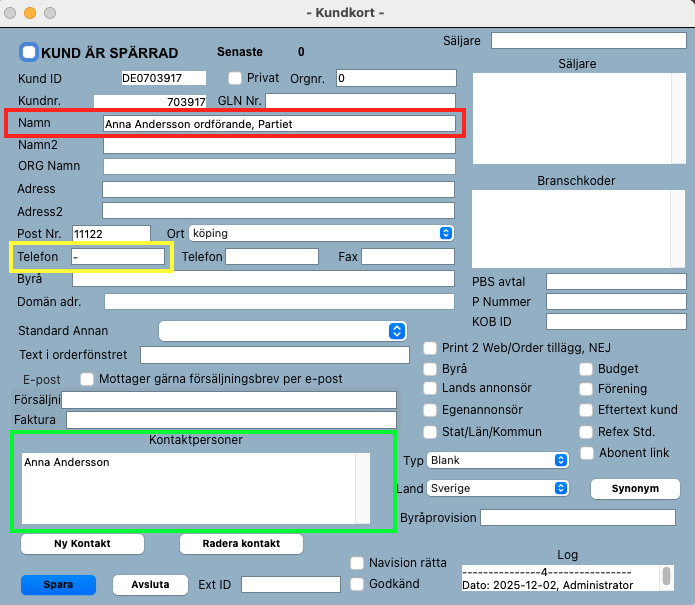Toggle the Abonent link checkbox
This screenshot has width=695, height=605.
(x=586, y=453)
